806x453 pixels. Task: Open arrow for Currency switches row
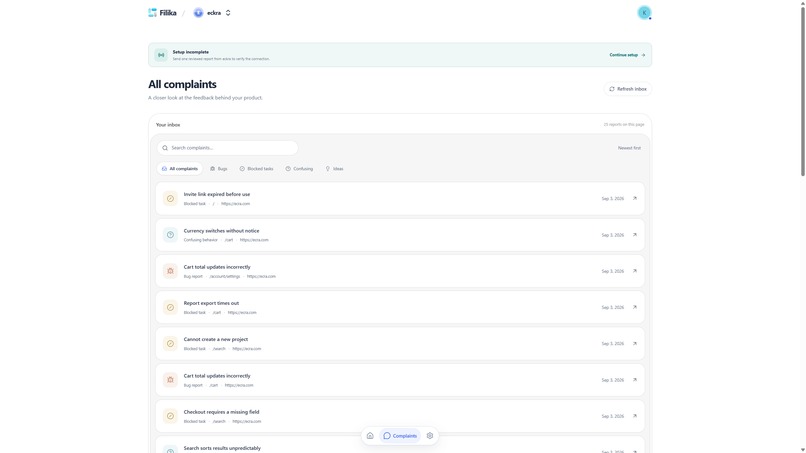pos(634,235)
